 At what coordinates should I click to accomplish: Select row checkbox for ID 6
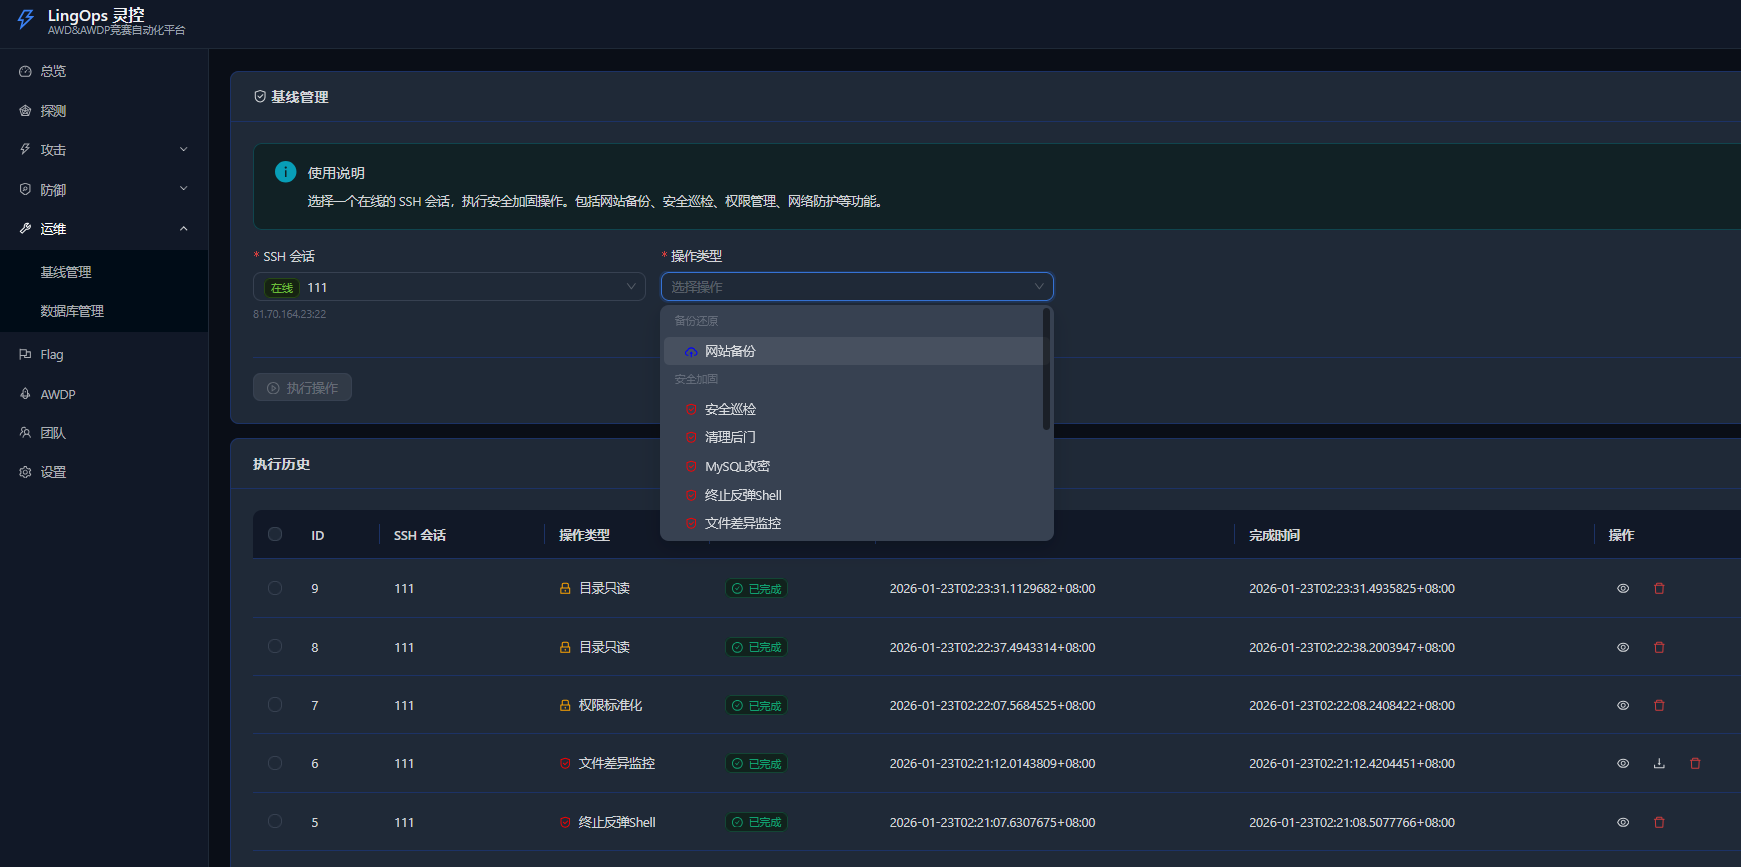(x=275, y=763)
